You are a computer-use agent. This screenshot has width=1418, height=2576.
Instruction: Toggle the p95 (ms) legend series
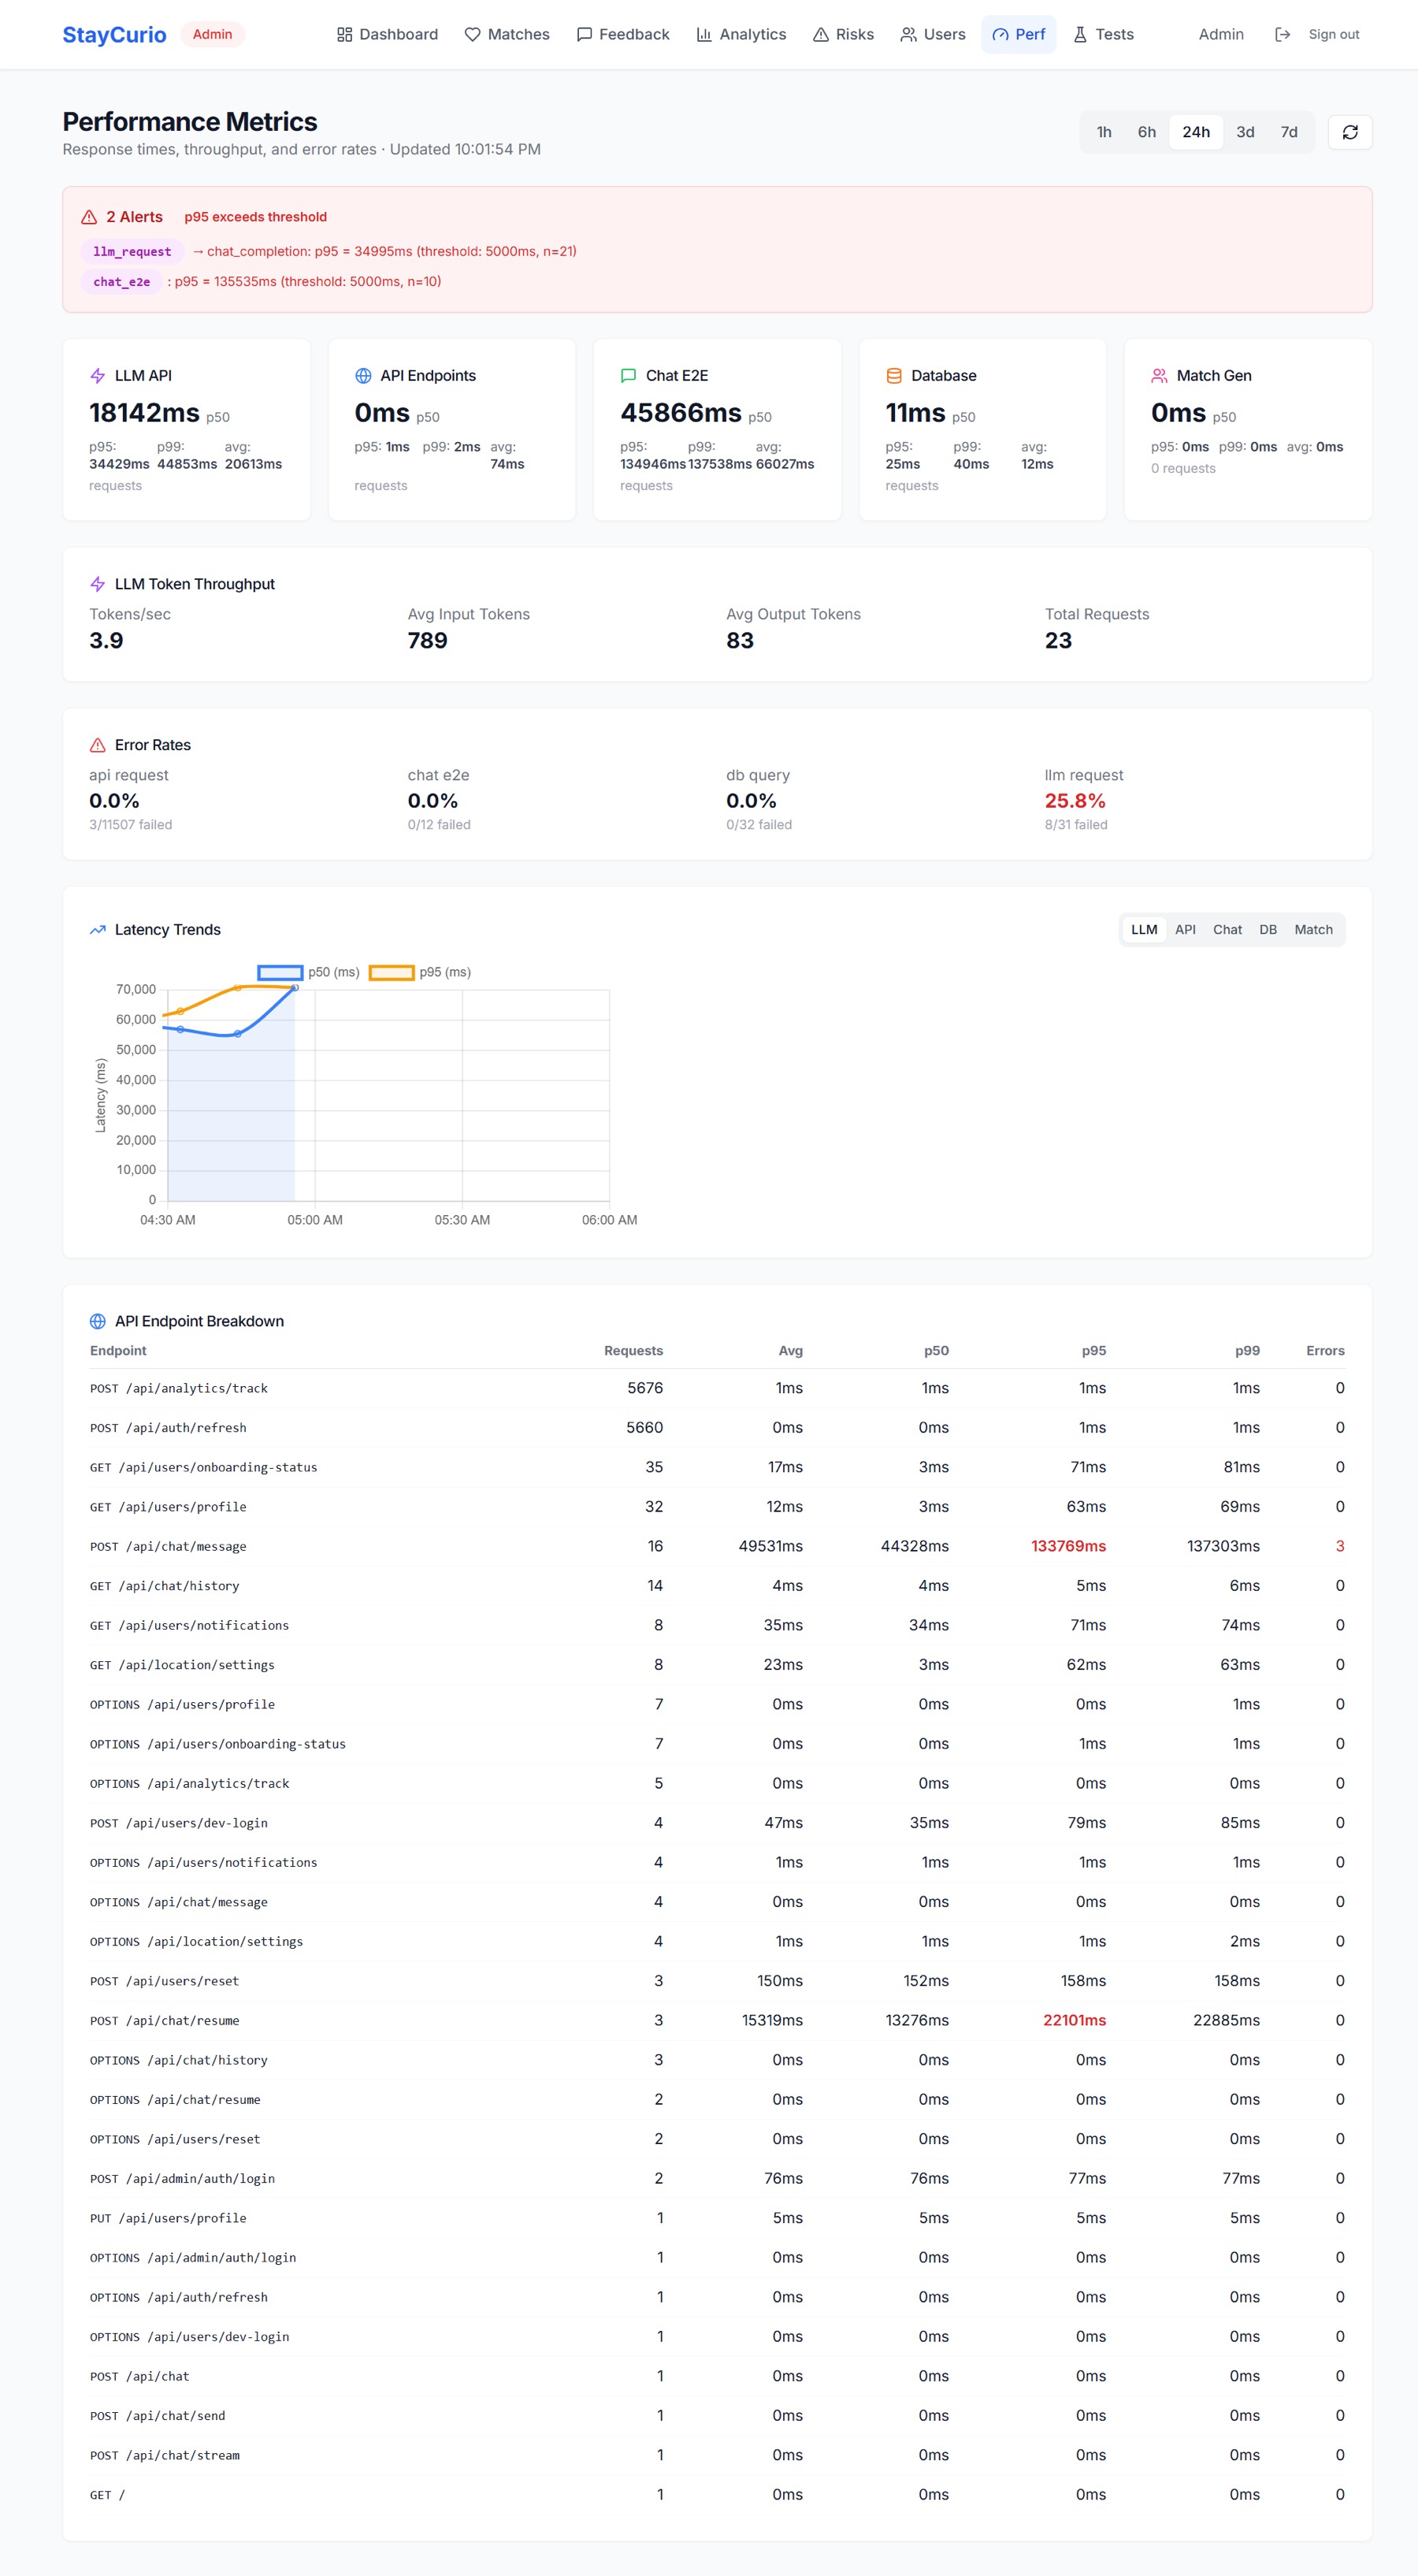point(420,972)
